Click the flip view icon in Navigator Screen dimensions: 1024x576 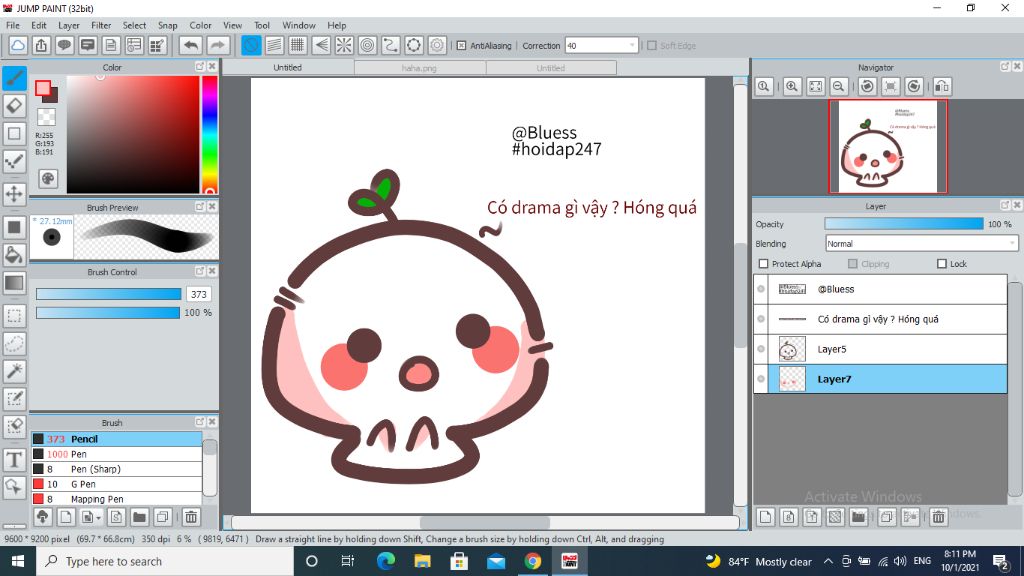click(942, 86)
